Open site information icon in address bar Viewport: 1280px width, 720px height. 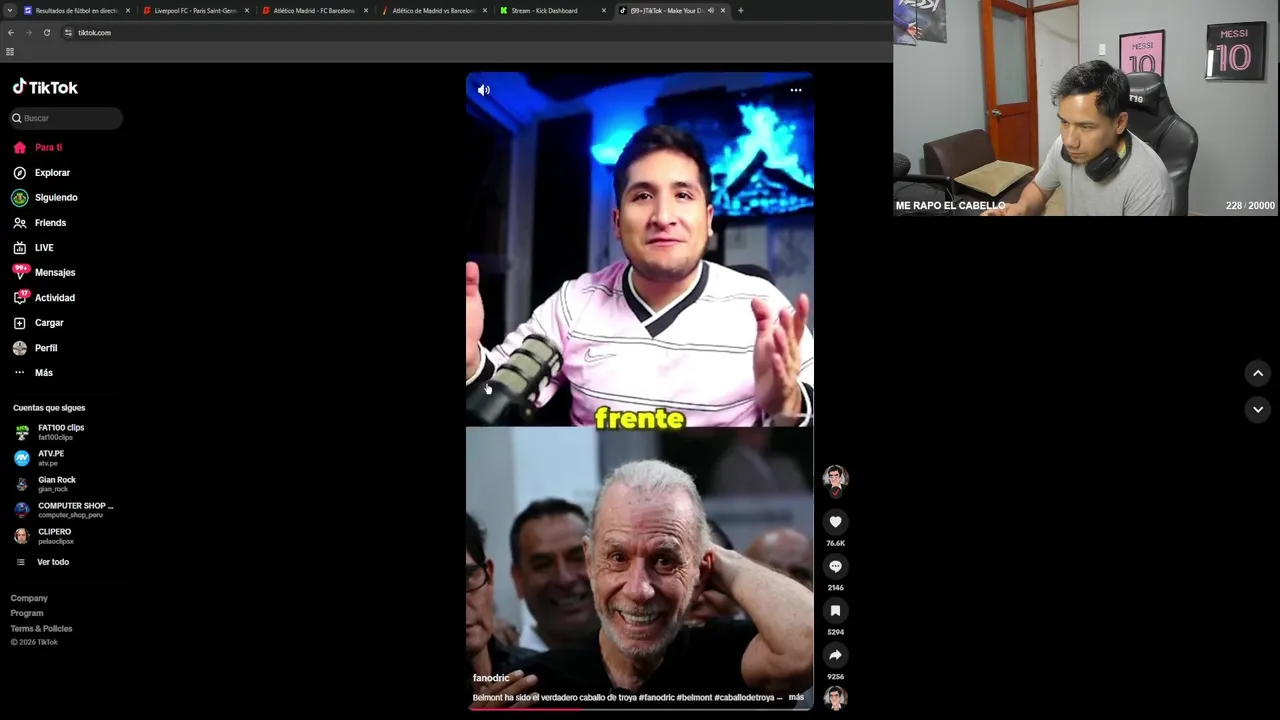pos(68,32)
